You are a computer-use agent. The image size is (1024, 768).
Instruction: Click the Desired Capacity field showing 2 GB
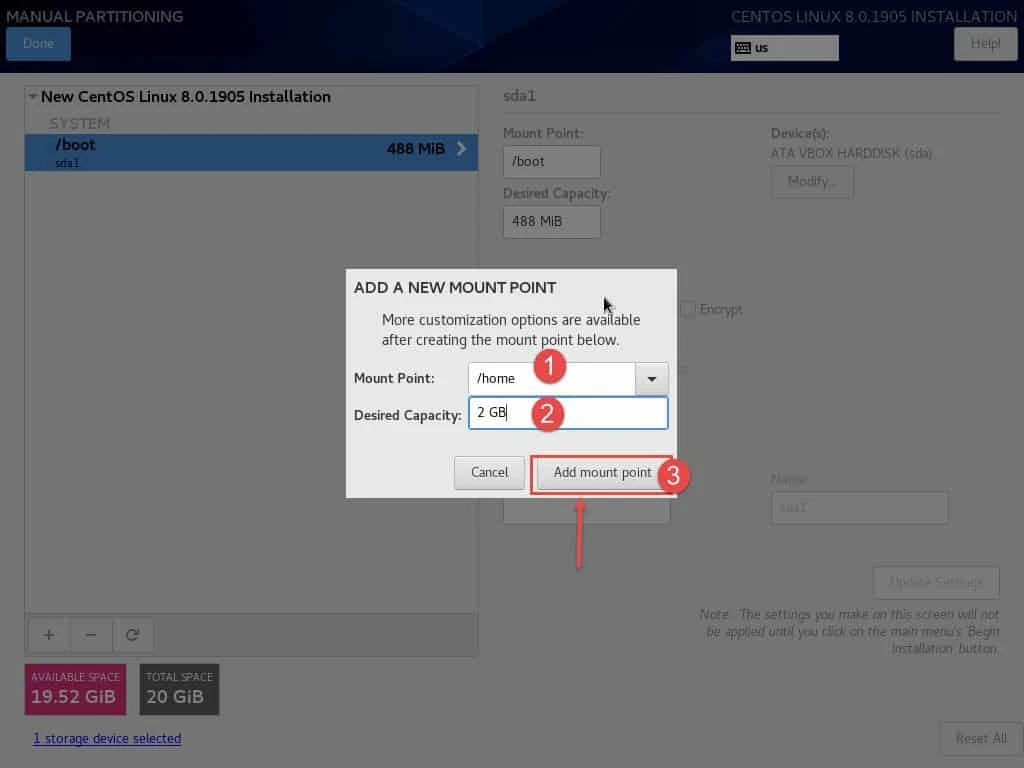(568, 412)
